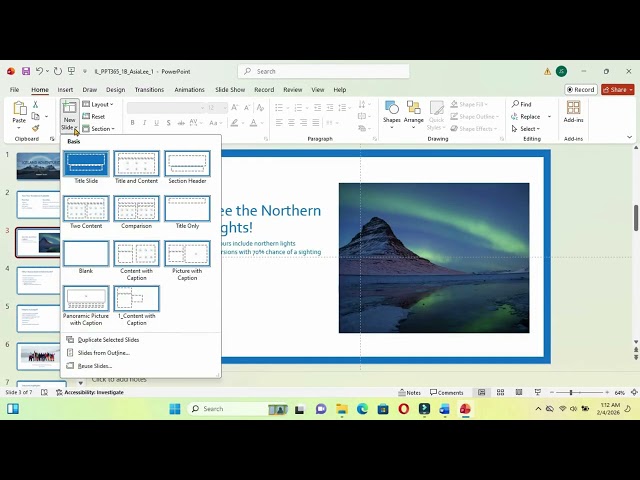Open the Transitions tab
Screen dimensions: 640x480
click(x=149, y=89)
